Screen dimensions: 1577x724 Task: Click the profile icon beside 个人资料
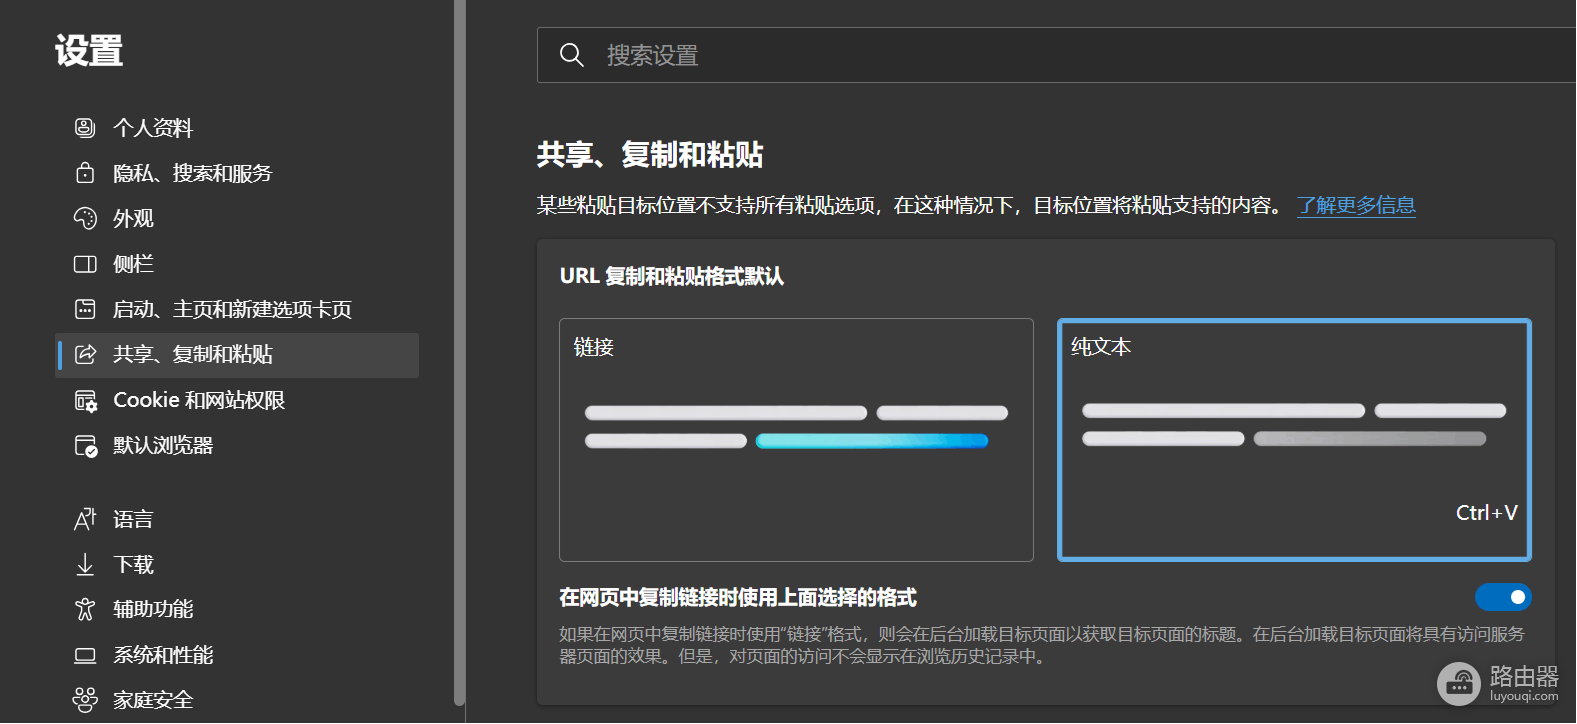85,128
